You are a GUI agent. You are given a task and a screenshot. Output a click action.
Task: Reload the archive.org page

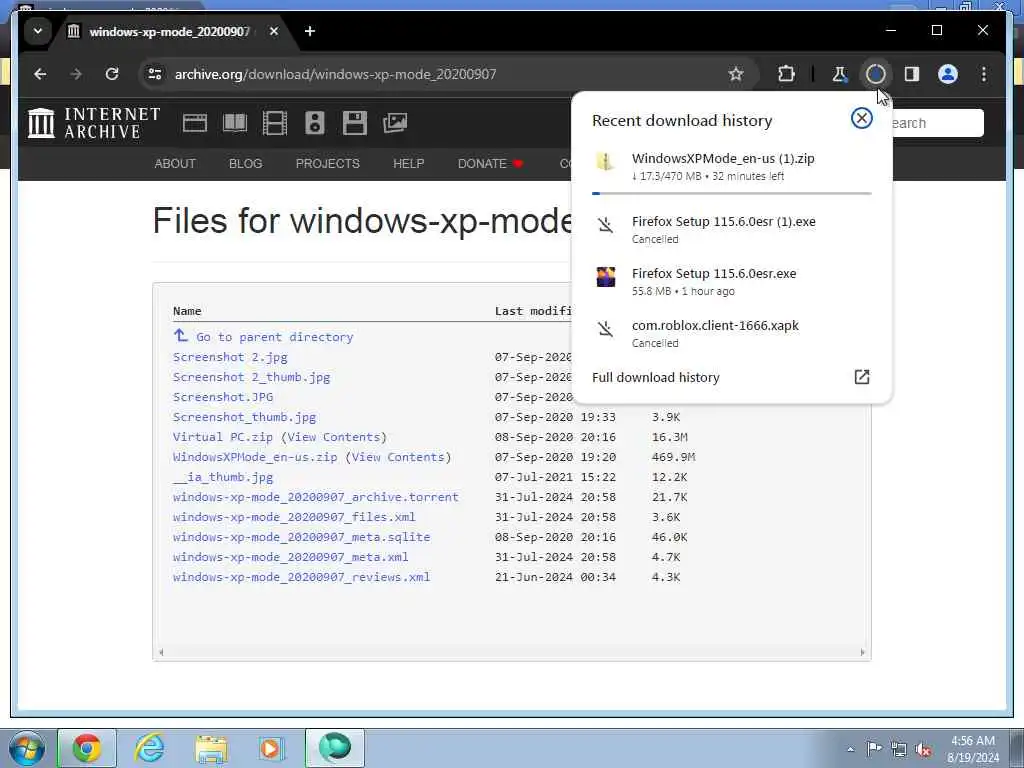click(112, 74)
